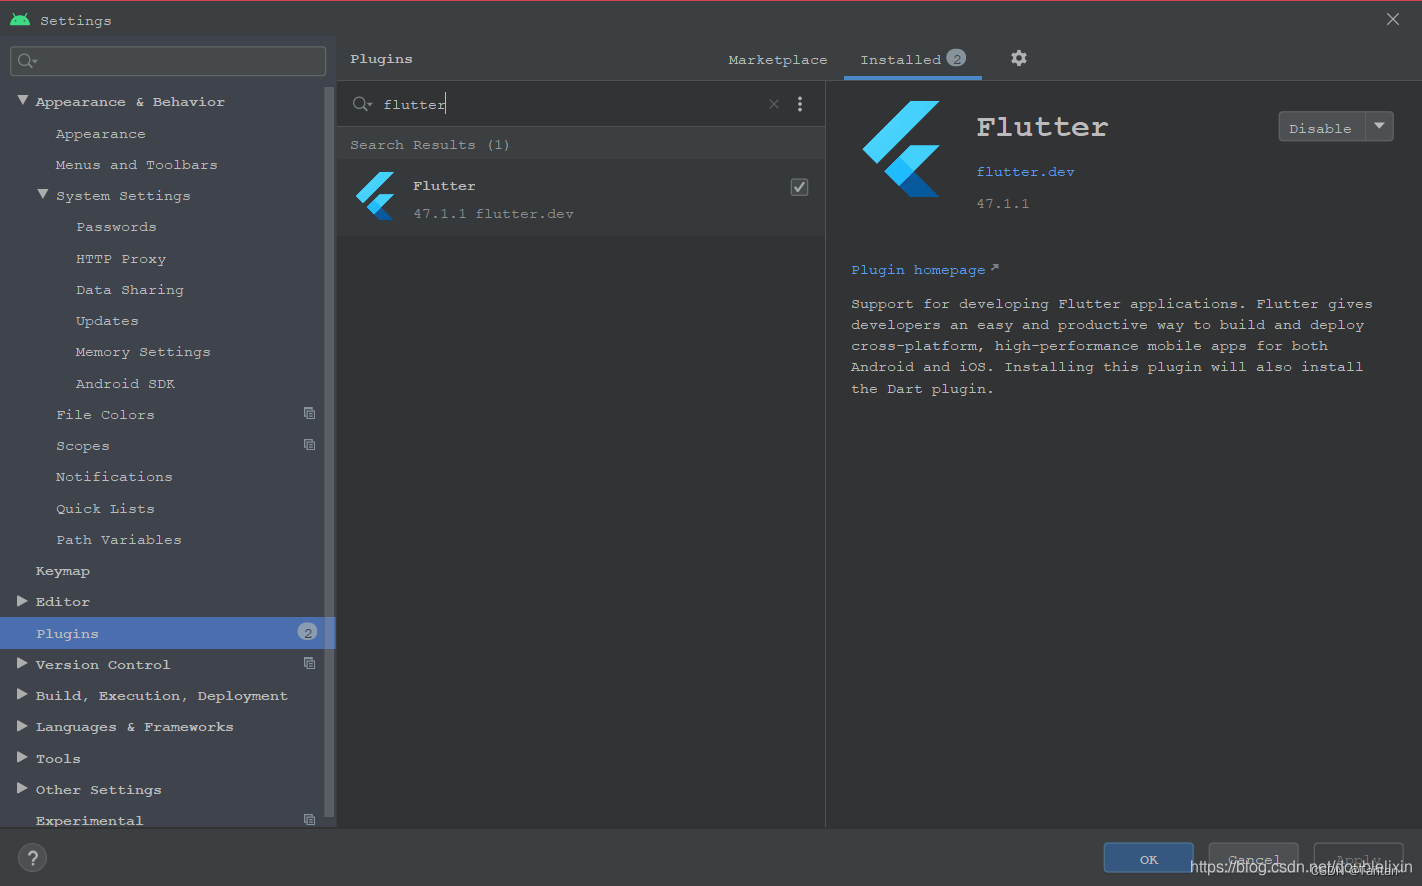
Task: Click the large Flutter logo in details
Action: (901, 149)
